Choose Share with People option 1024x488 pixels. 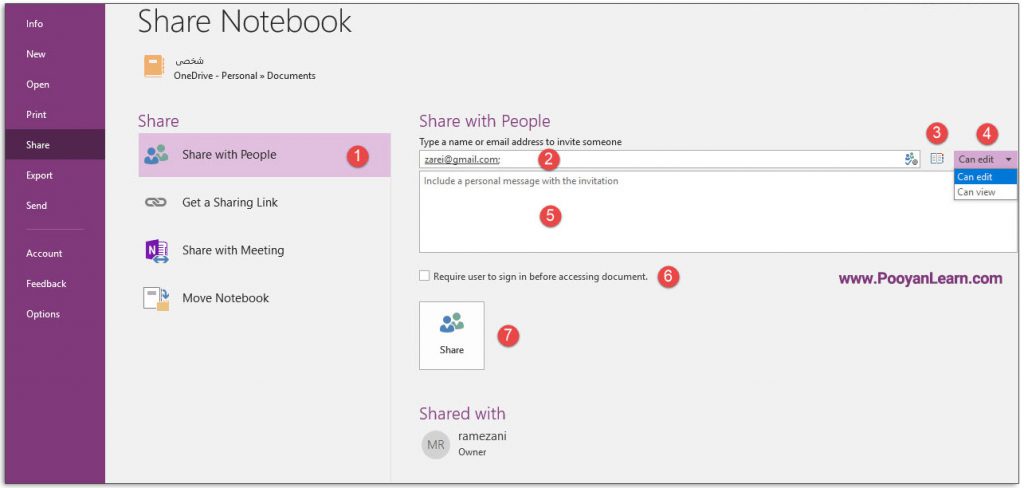tap(264, 155)
